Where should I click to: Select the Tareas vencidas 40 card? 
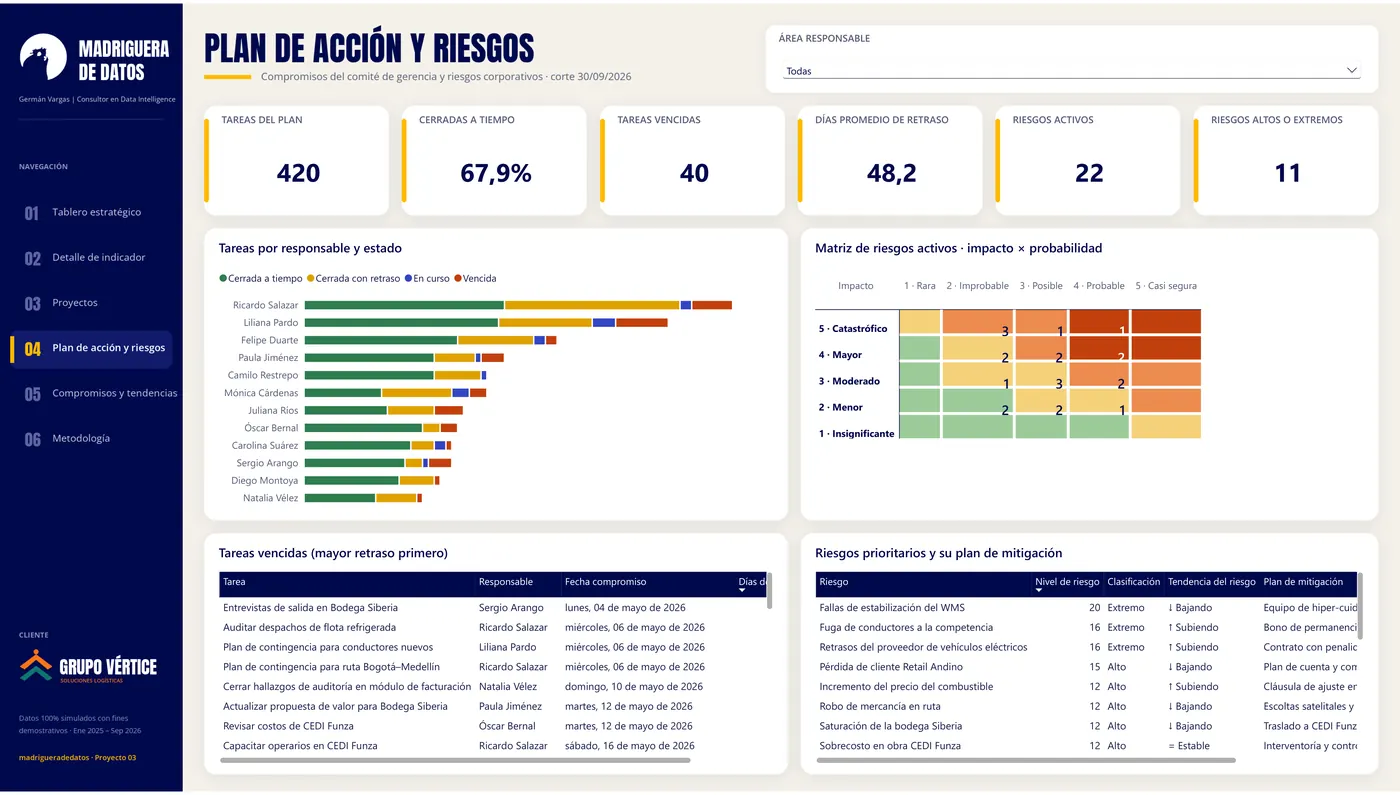693,160
